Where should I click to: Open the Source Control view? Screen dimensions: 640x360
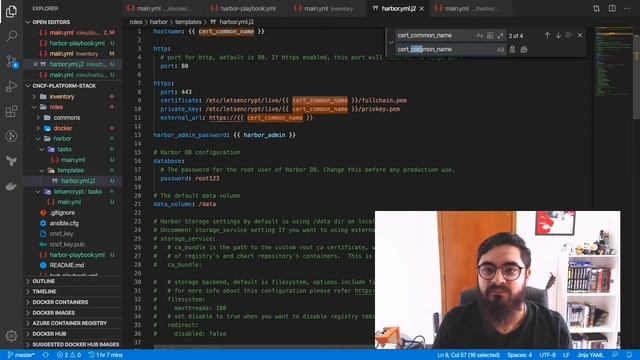tap(11, 62)
